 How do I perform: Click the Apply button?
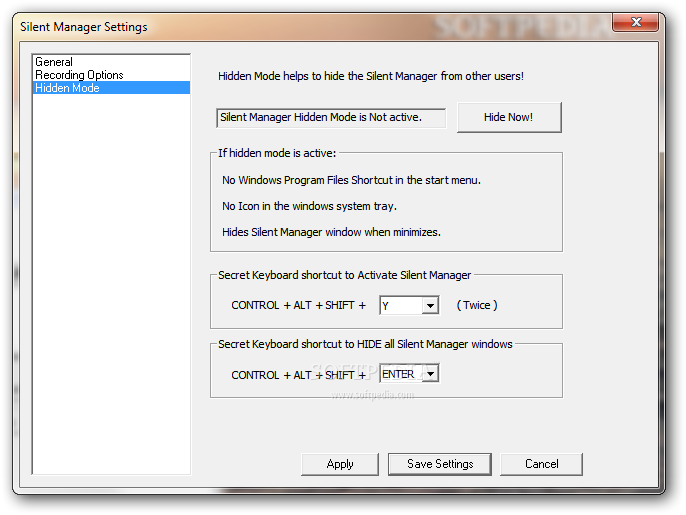click(x=340, y=464)
